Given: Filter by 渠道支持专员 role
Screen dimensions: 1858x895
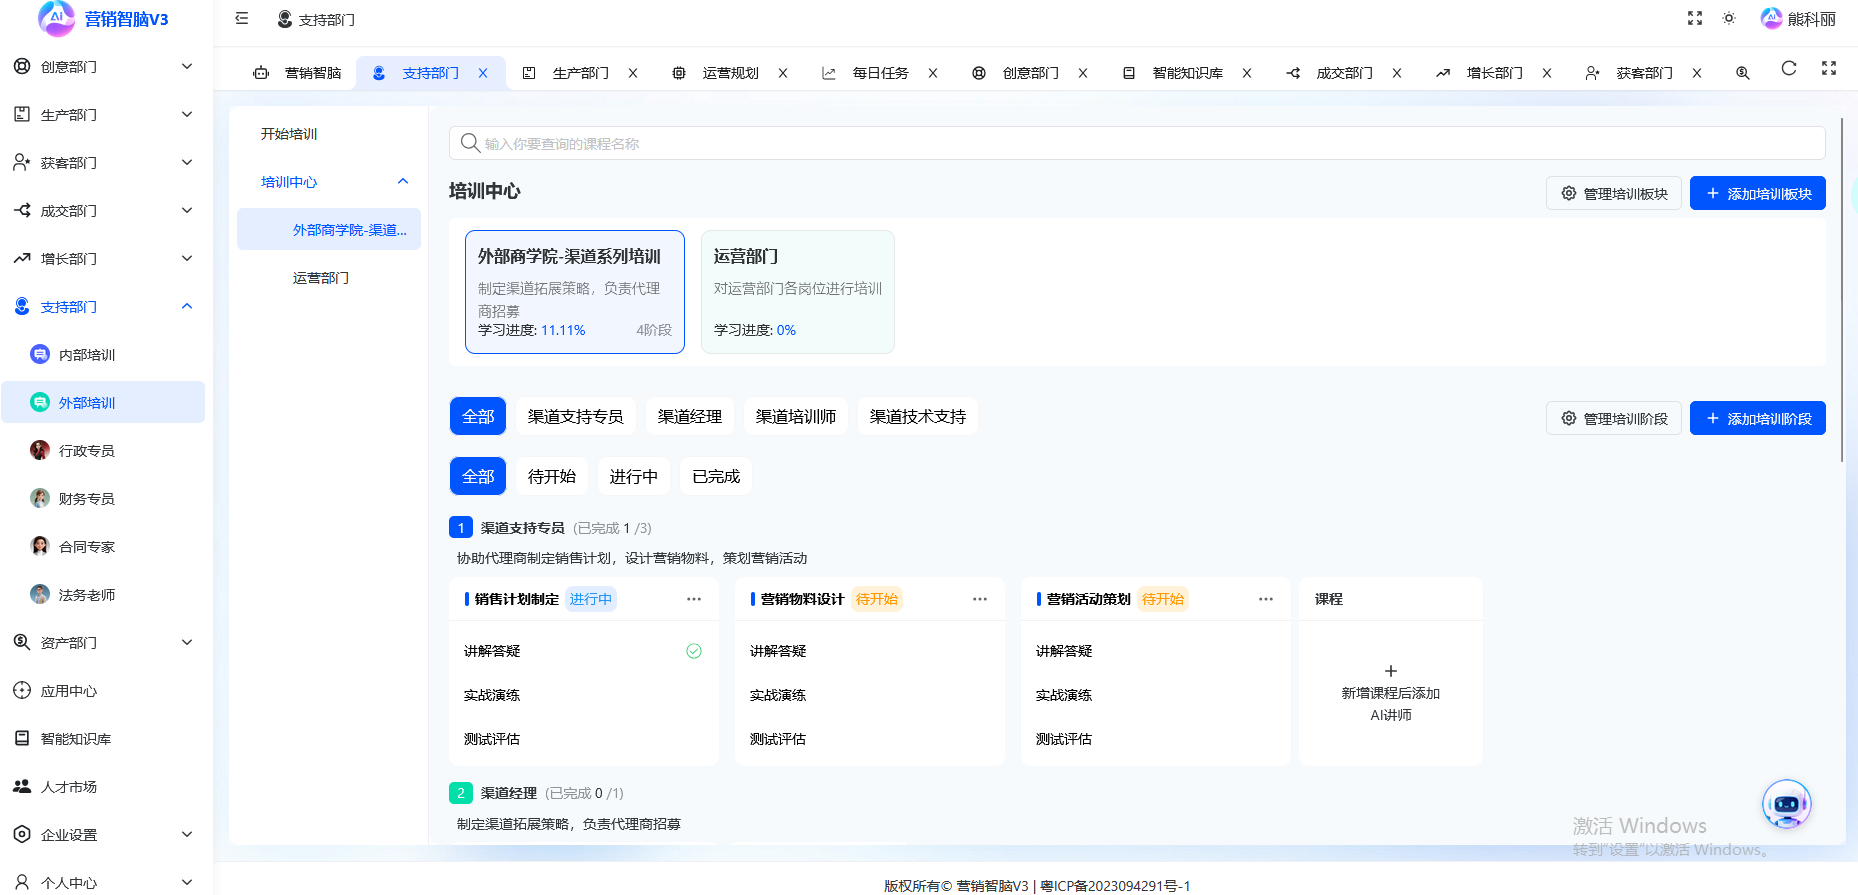Looking at the screenshot, I should tap(575, 416).
